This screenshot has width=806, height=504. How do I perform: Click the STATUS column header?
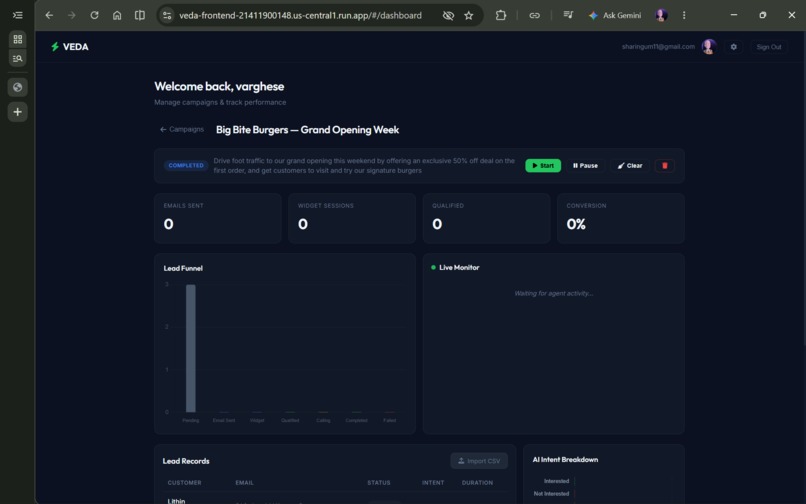coord(379,483)
